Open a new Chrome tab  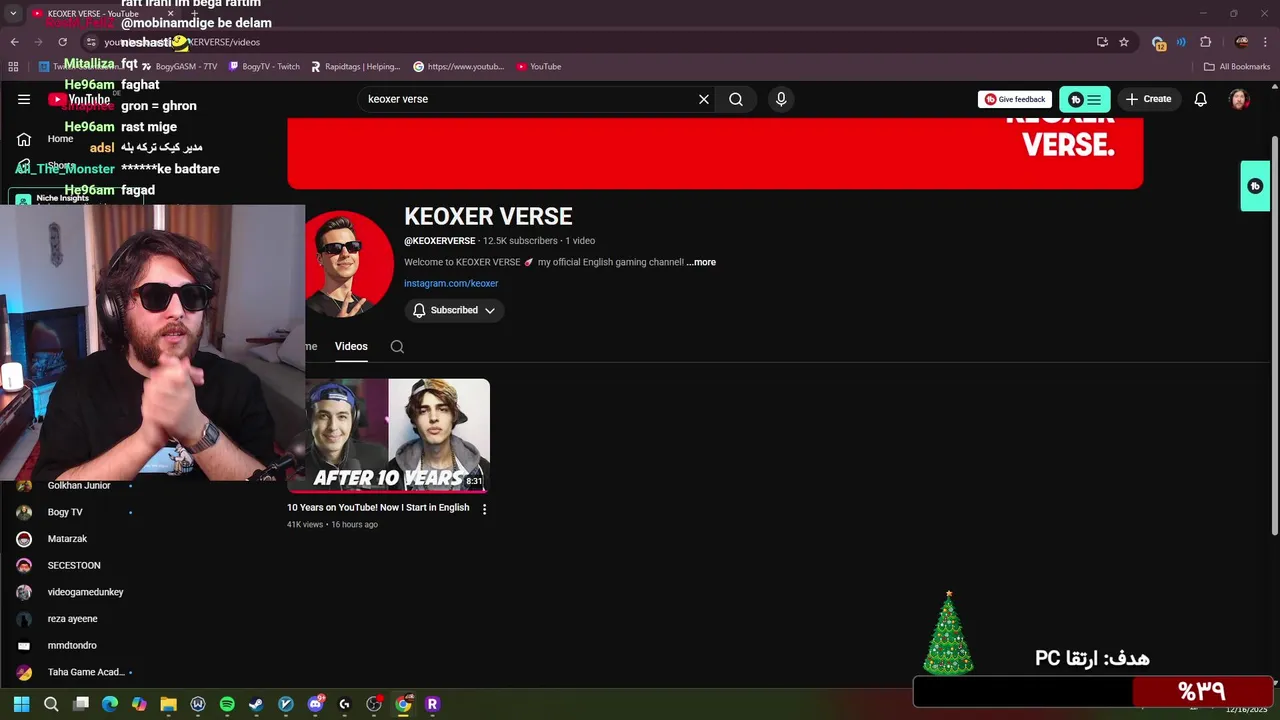click(194, 13)
